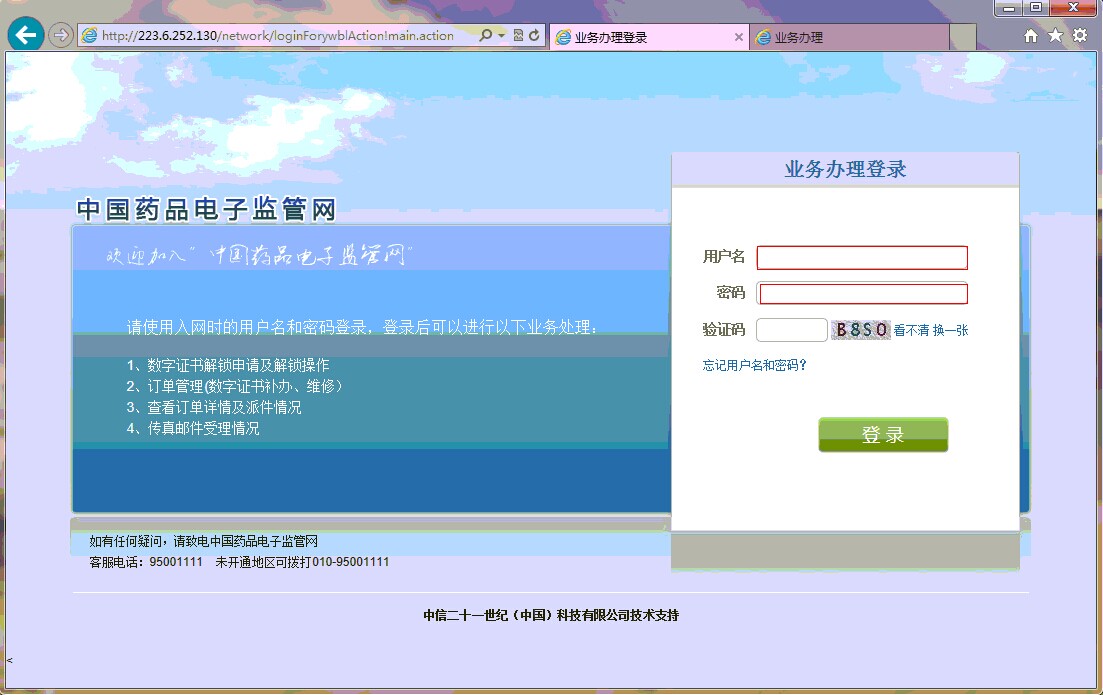The height and width of the screenshot is (695, 1103).
Task: Click the compatibility view icon
Action: click(518, 35)
